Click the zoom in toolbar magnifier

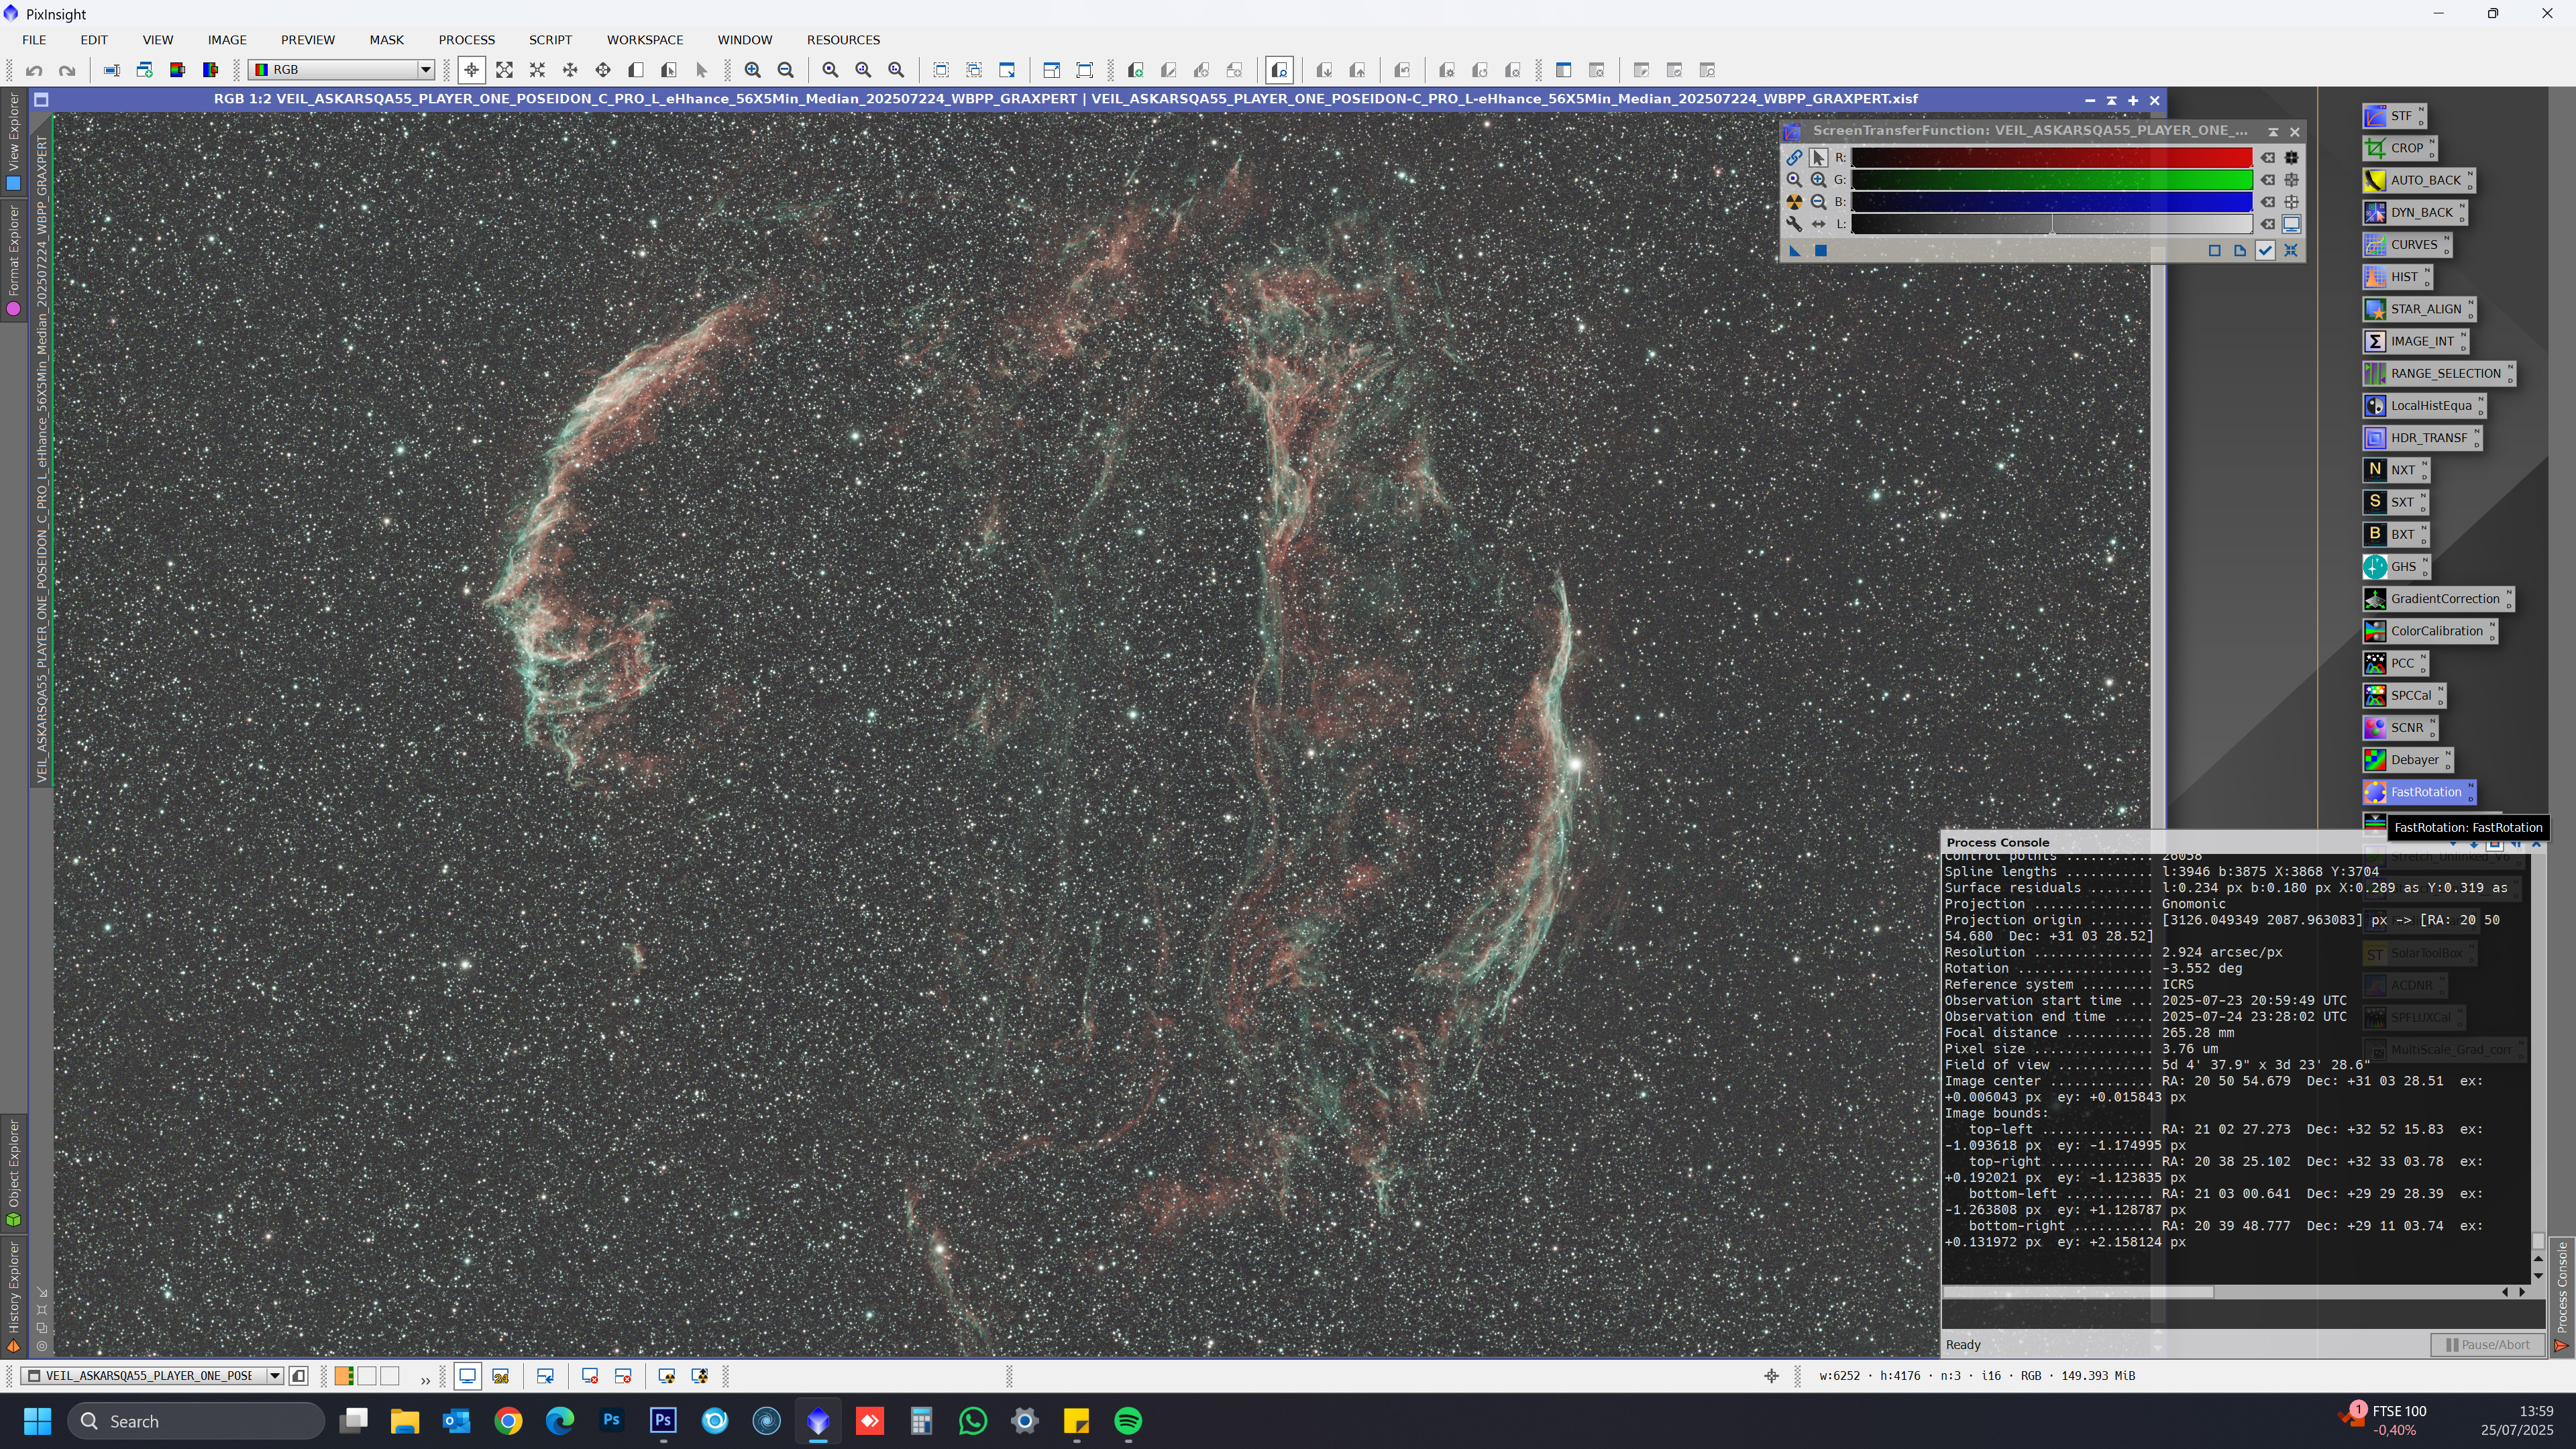pos(753,70)
